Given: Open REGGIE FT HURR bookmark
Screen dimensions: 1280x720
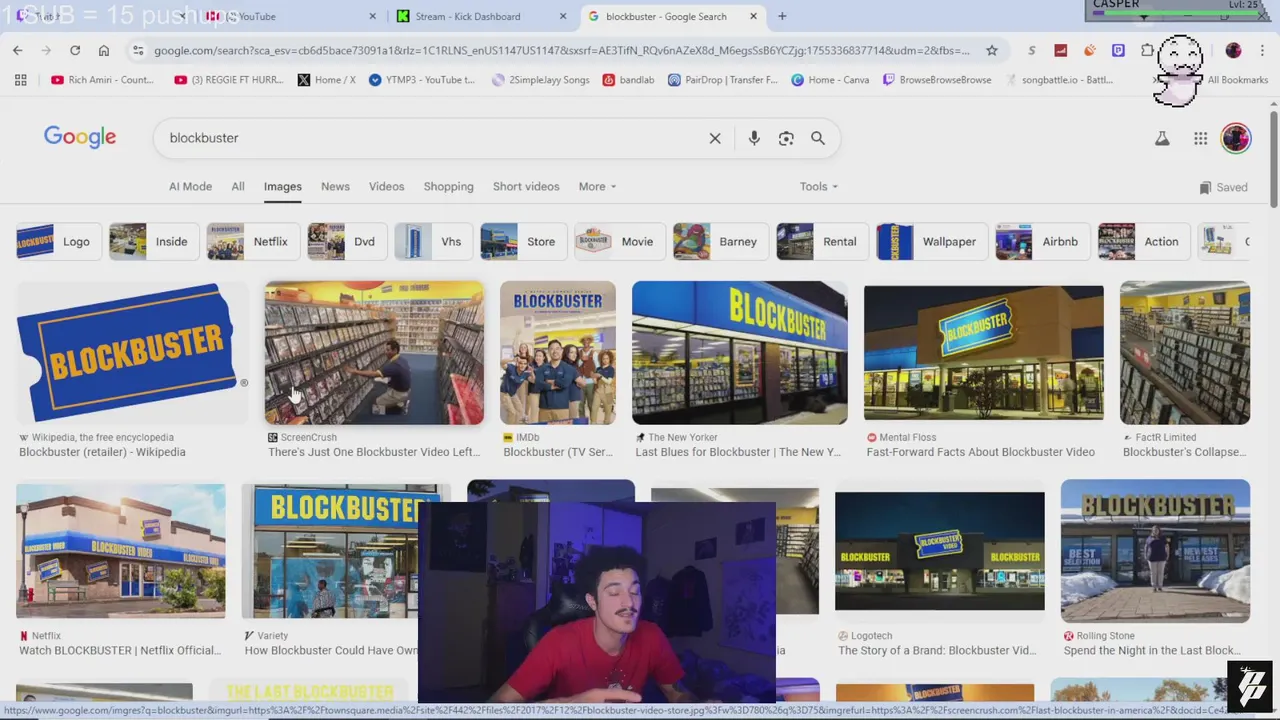Looking at the screenshot, I should point(228,80).
